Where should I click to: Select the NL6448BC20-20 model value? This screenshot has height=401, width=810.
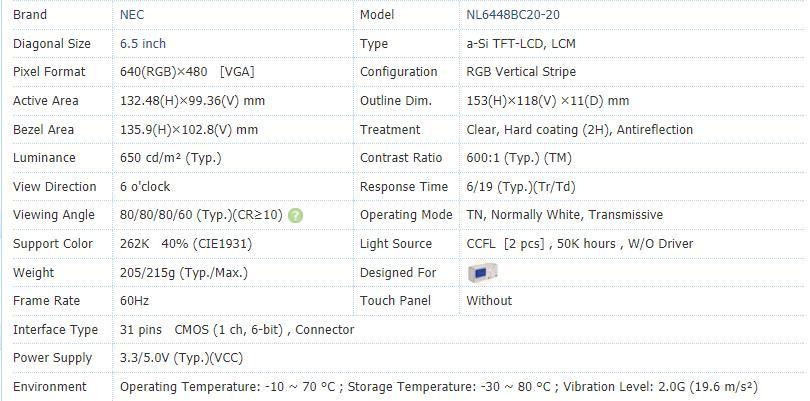pyautogui.click(x=512, y=14)
